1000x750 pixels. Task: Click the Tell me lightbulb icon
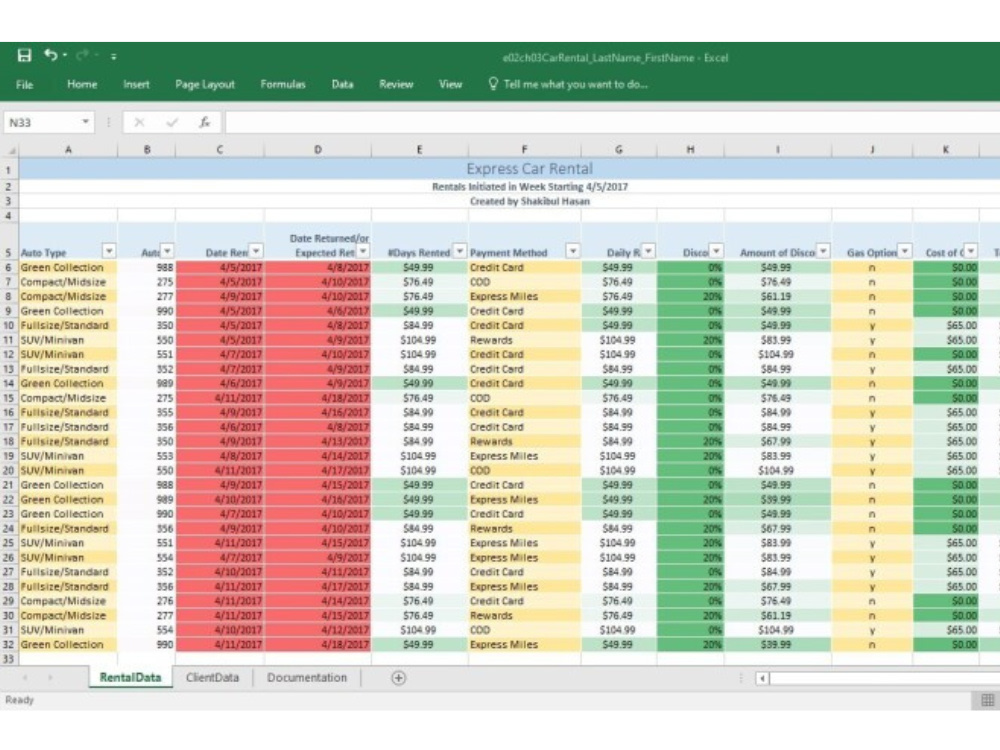pos(493,84)
